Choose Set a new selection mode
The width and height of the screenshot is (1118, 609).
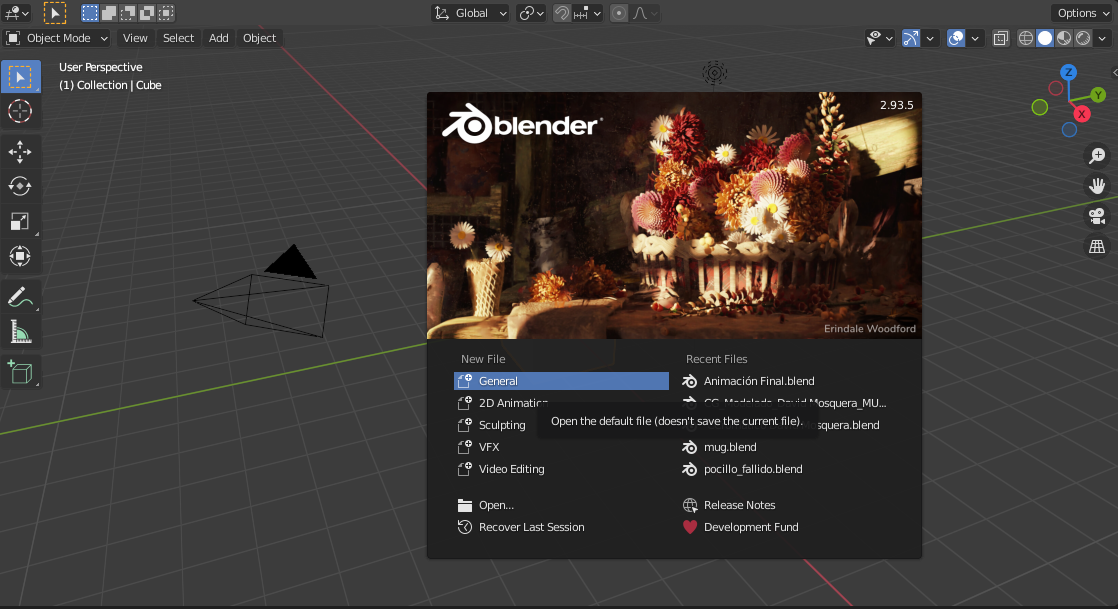pos(90,13)
